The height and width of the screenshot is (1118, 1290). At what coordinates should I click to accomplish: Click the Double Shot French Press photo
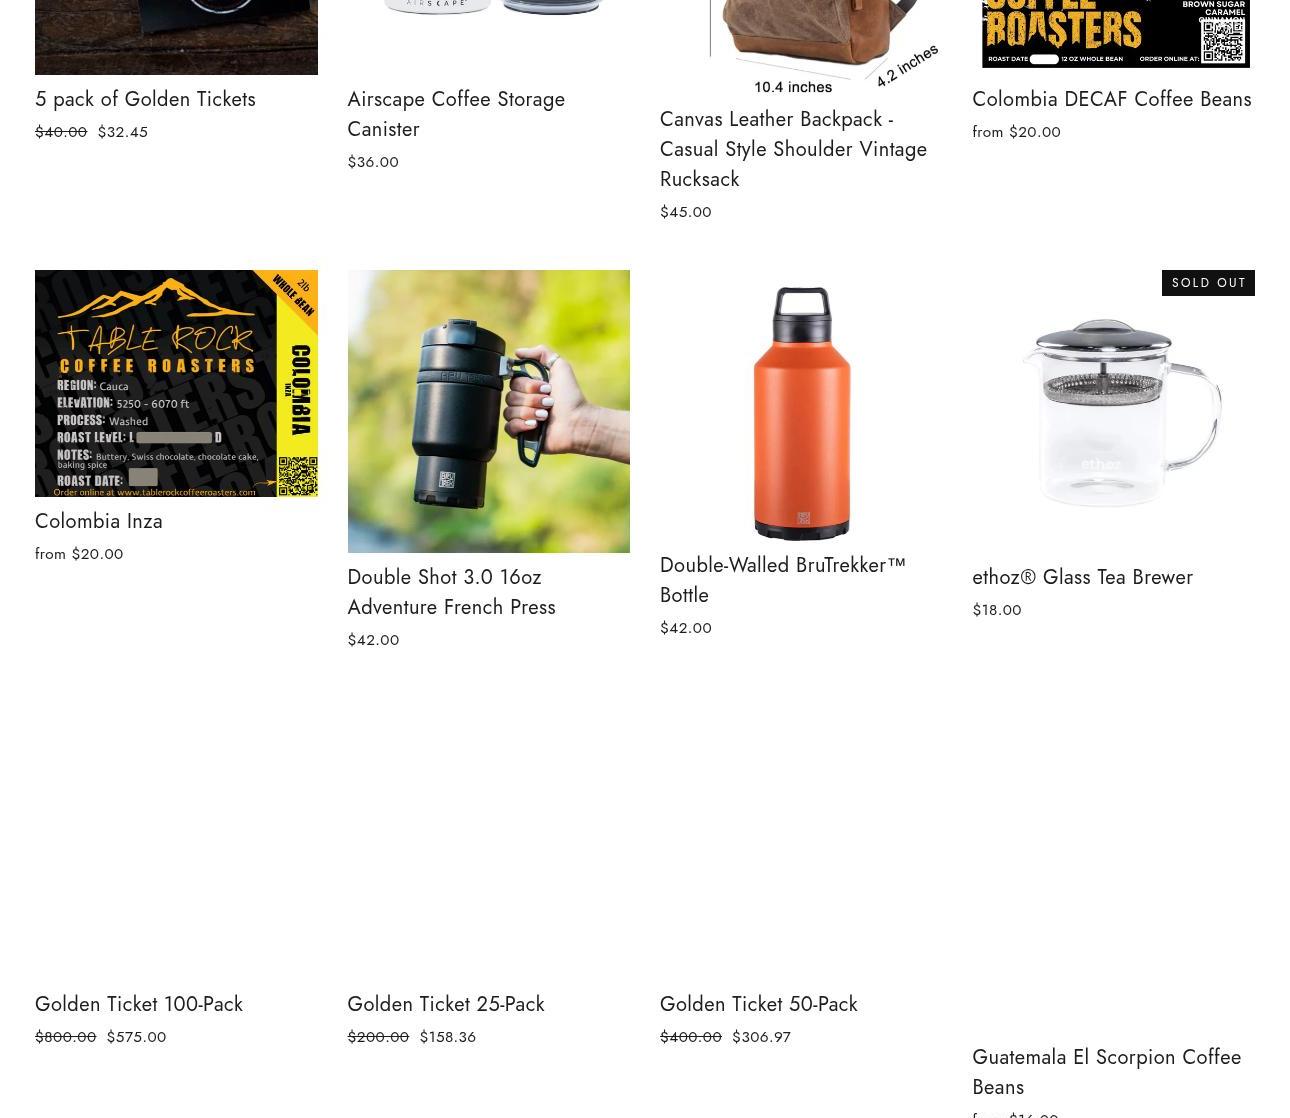(x=489, y=411)
